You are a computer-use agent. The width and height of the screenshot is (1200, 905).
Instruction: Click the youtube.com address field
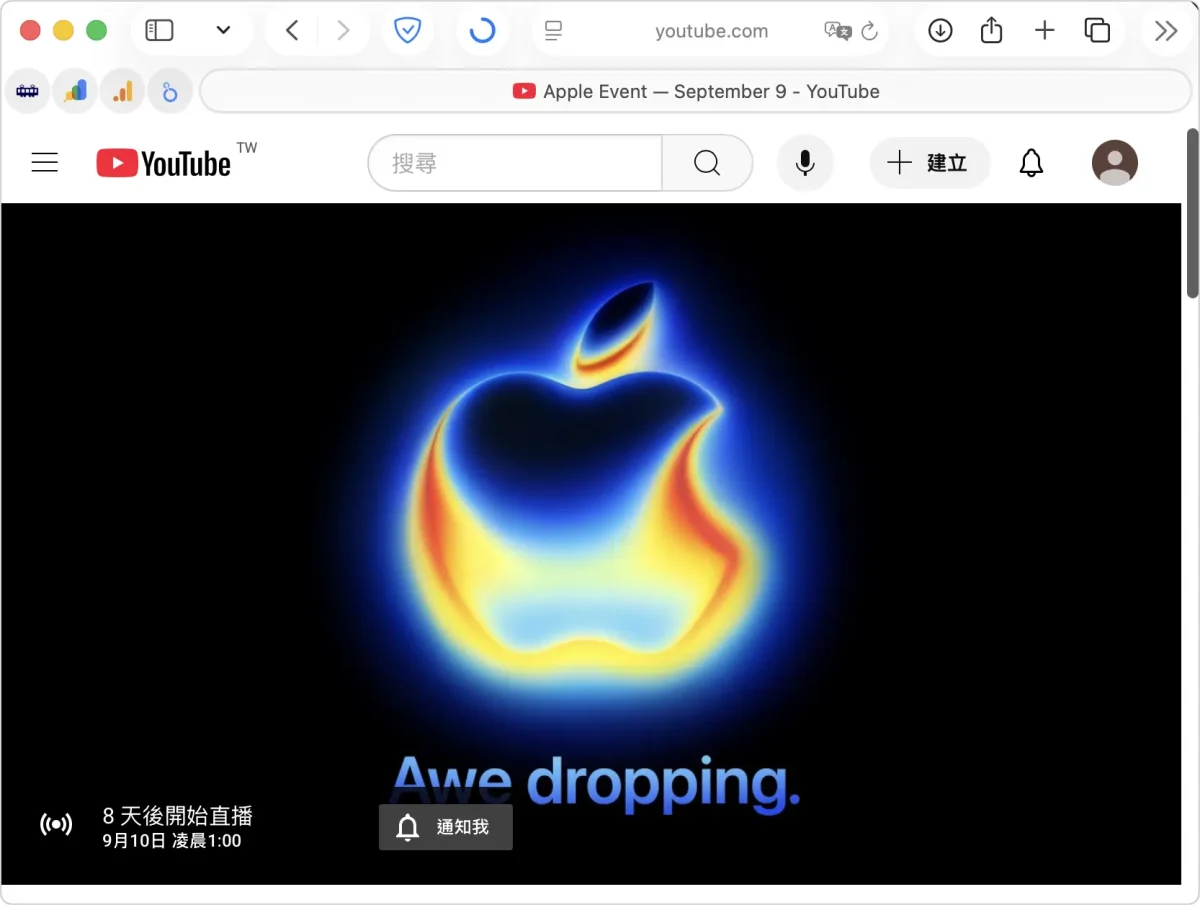pyautogui.click(x=711, y=31)
